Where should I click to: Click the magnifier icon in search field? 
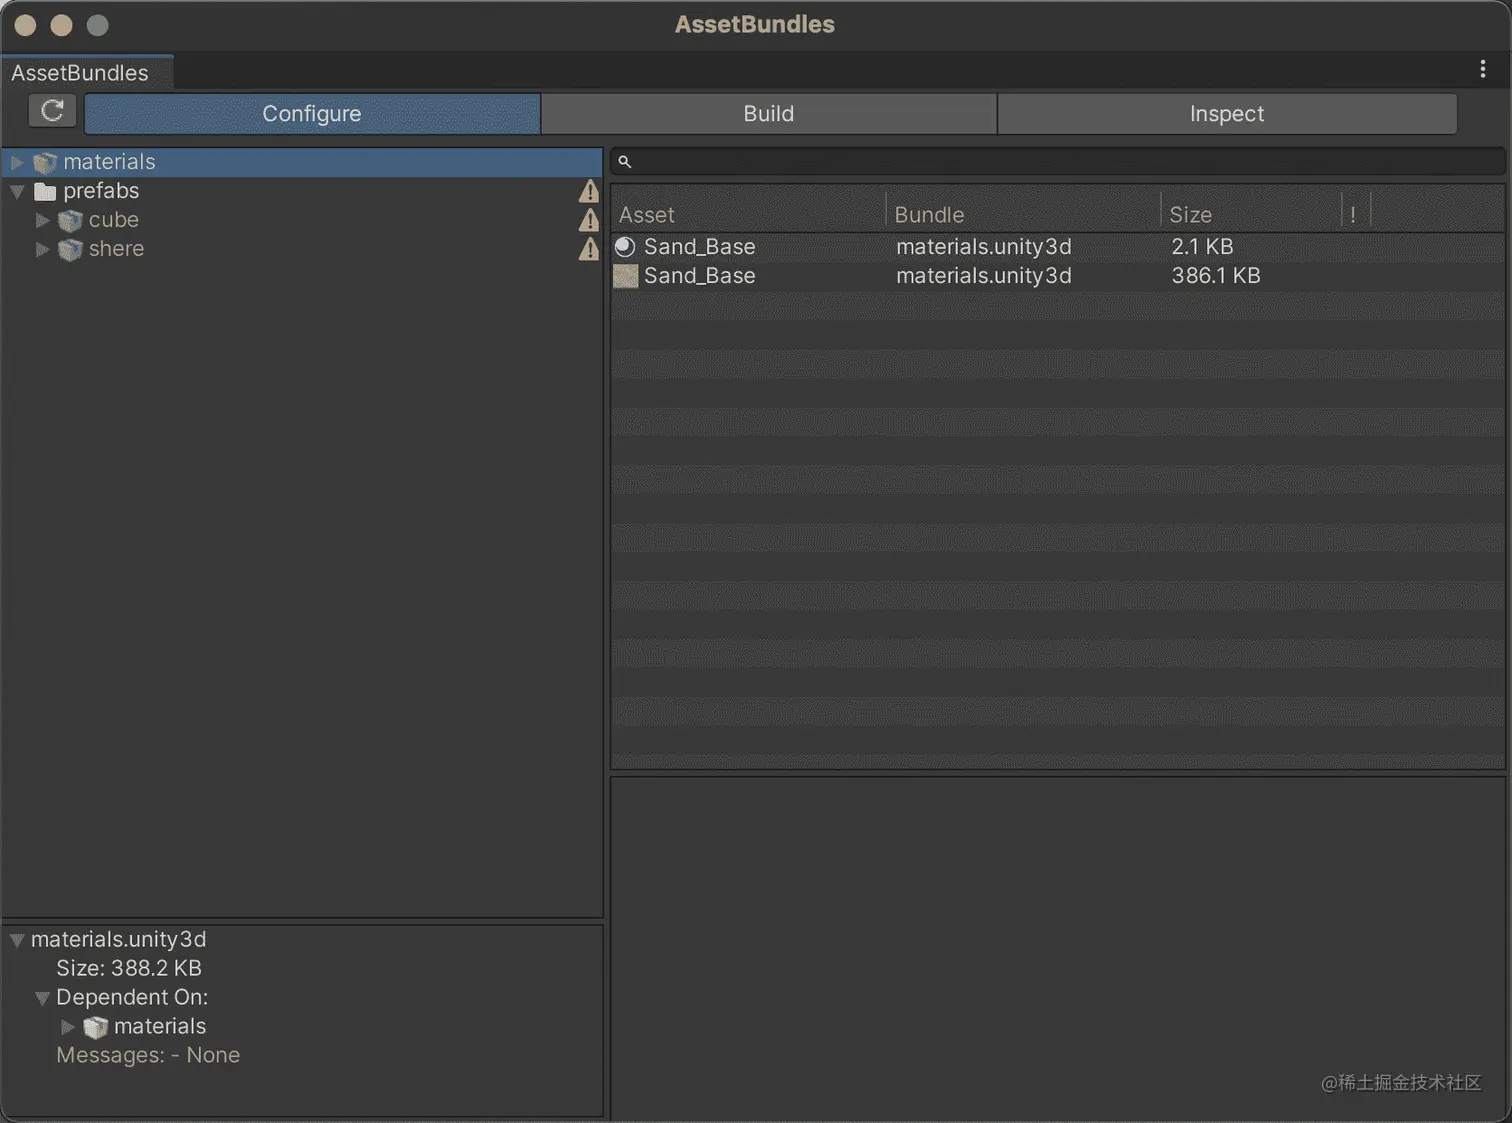[x=624, y=161]
